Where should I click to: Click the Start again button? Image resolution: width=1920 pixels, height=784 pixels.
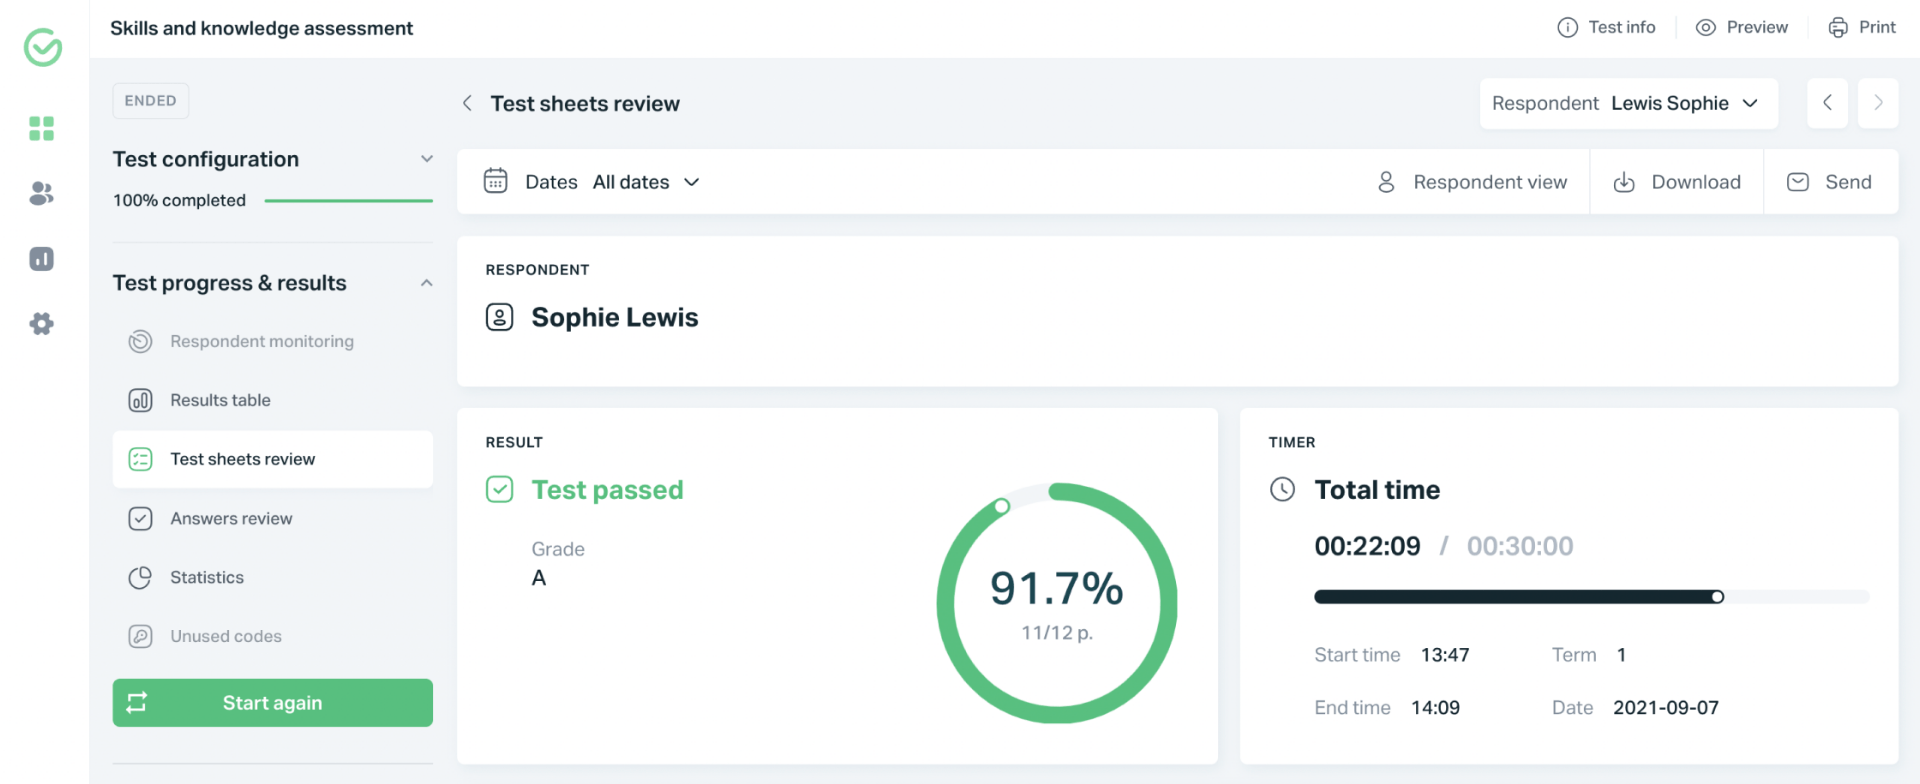coord(272,703)
